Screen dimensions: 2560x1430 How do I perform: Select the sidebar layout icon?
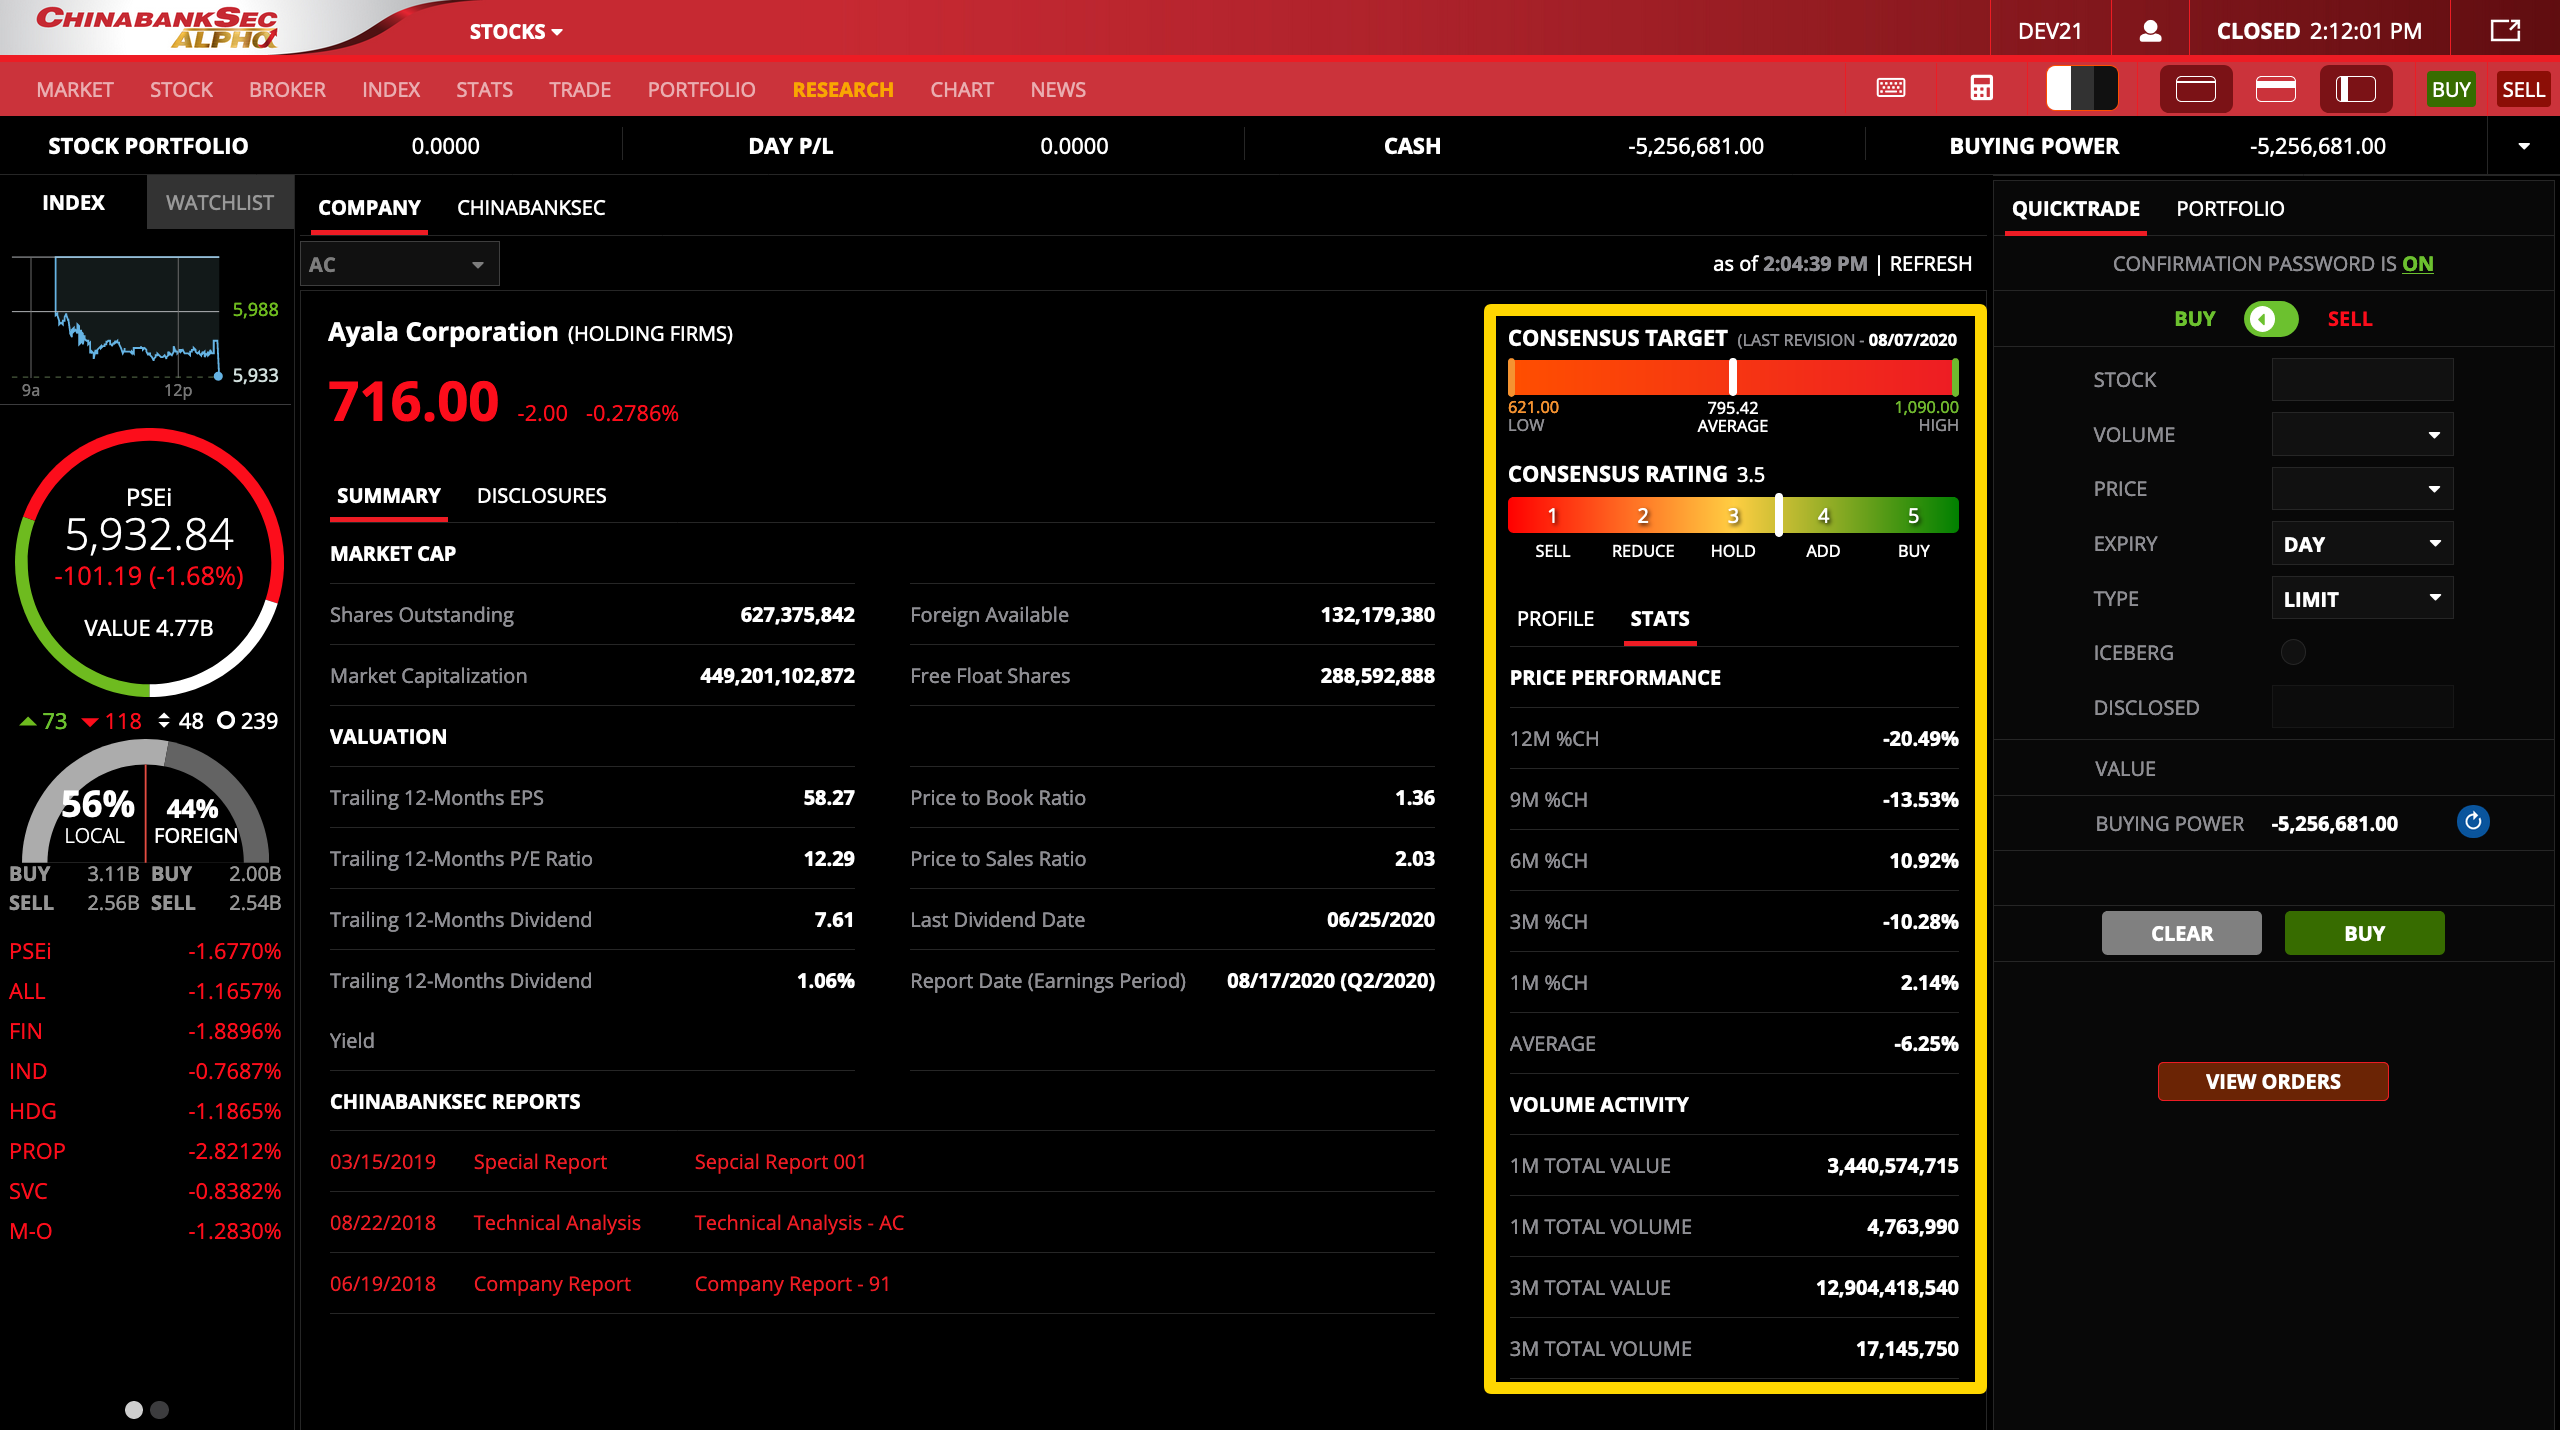pyautogui.click(x=2355, y=89)
